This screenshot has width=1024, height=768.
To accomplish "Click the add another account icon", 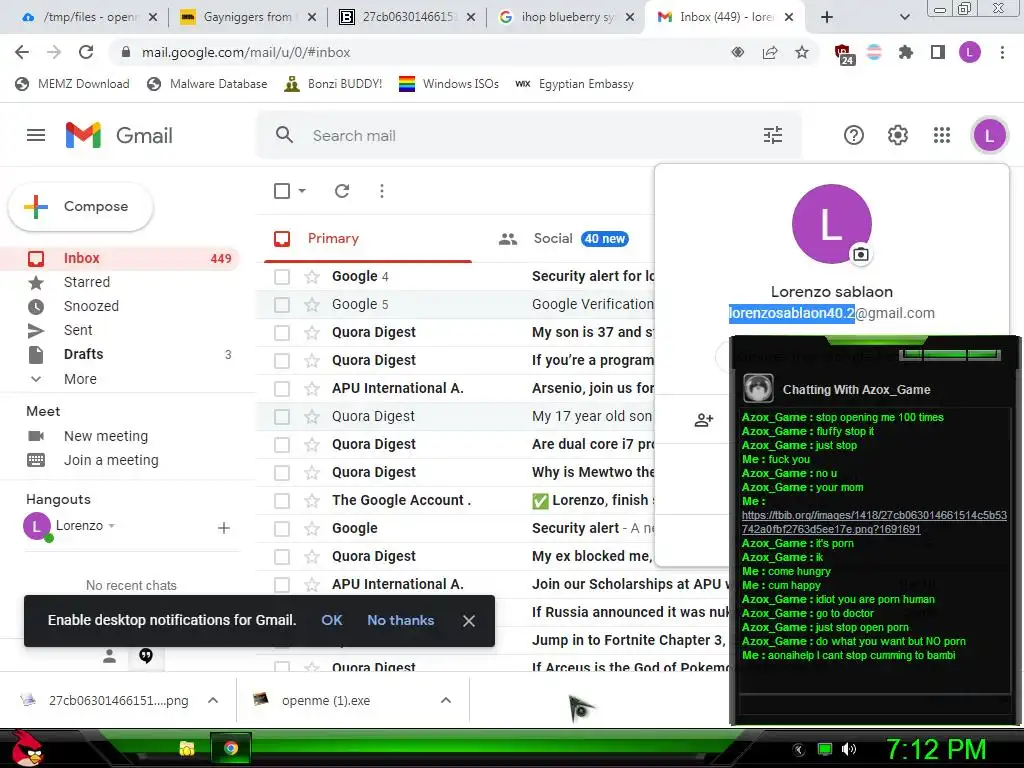I will click(703, 420).
